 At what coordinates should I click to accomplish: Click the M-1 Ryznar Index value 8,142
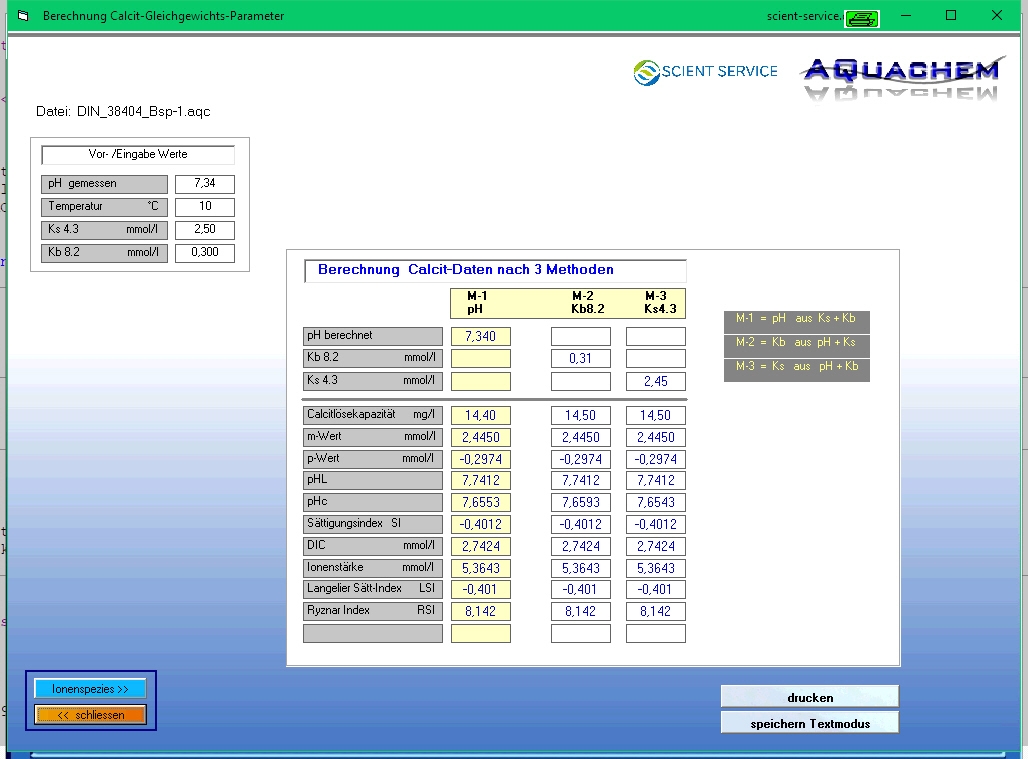[x=481, y=612]
